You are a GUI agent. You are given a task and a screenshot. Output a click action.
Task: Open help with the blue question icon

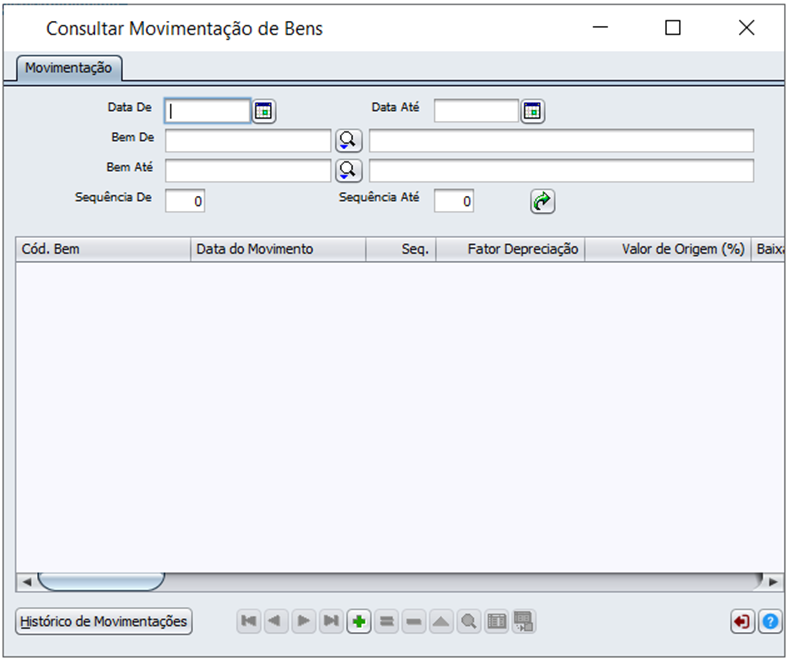770,622
